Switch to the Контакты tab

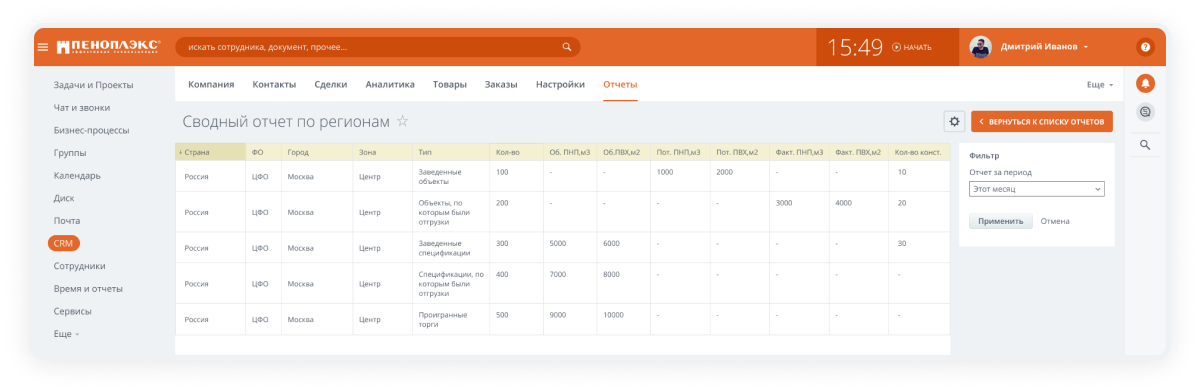(x=274, y=85)
